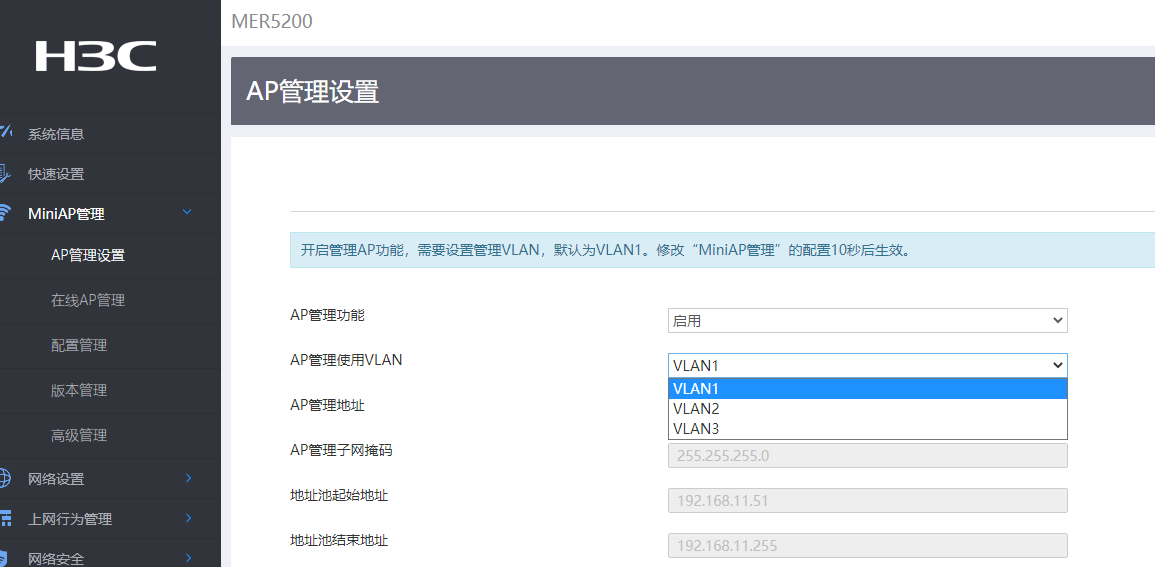Image resolution: width=1155 pixels, height=567 pixels.
Task: Choose VLAN2 from the dropdown list
Action: pos(867,409)
